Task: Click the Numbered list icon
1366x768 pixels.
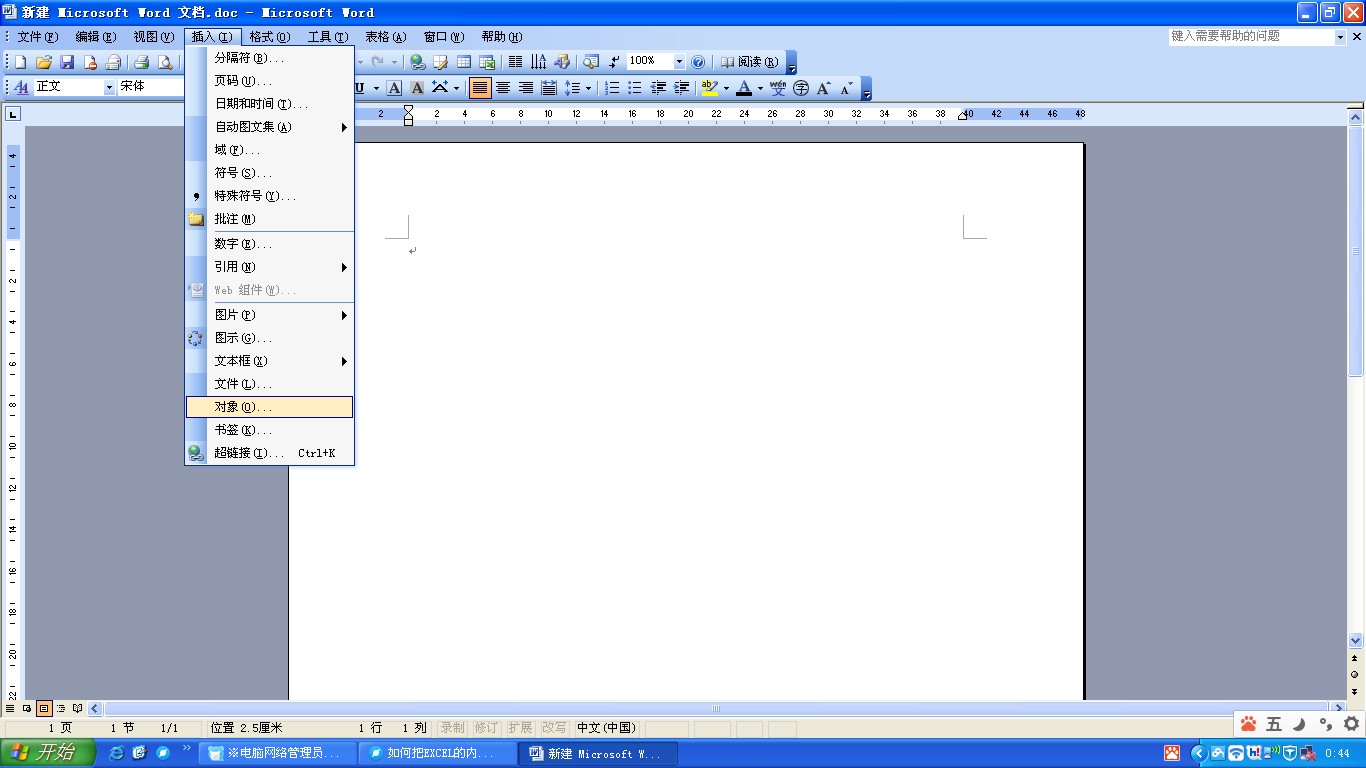Action: 612,88
